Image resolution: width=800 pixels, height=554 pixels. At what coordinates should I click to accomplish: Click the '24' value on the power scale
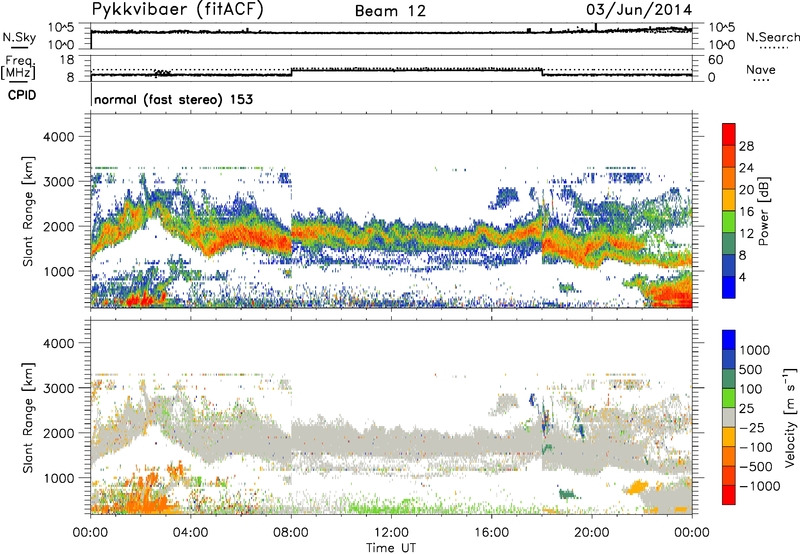(746, 168)
